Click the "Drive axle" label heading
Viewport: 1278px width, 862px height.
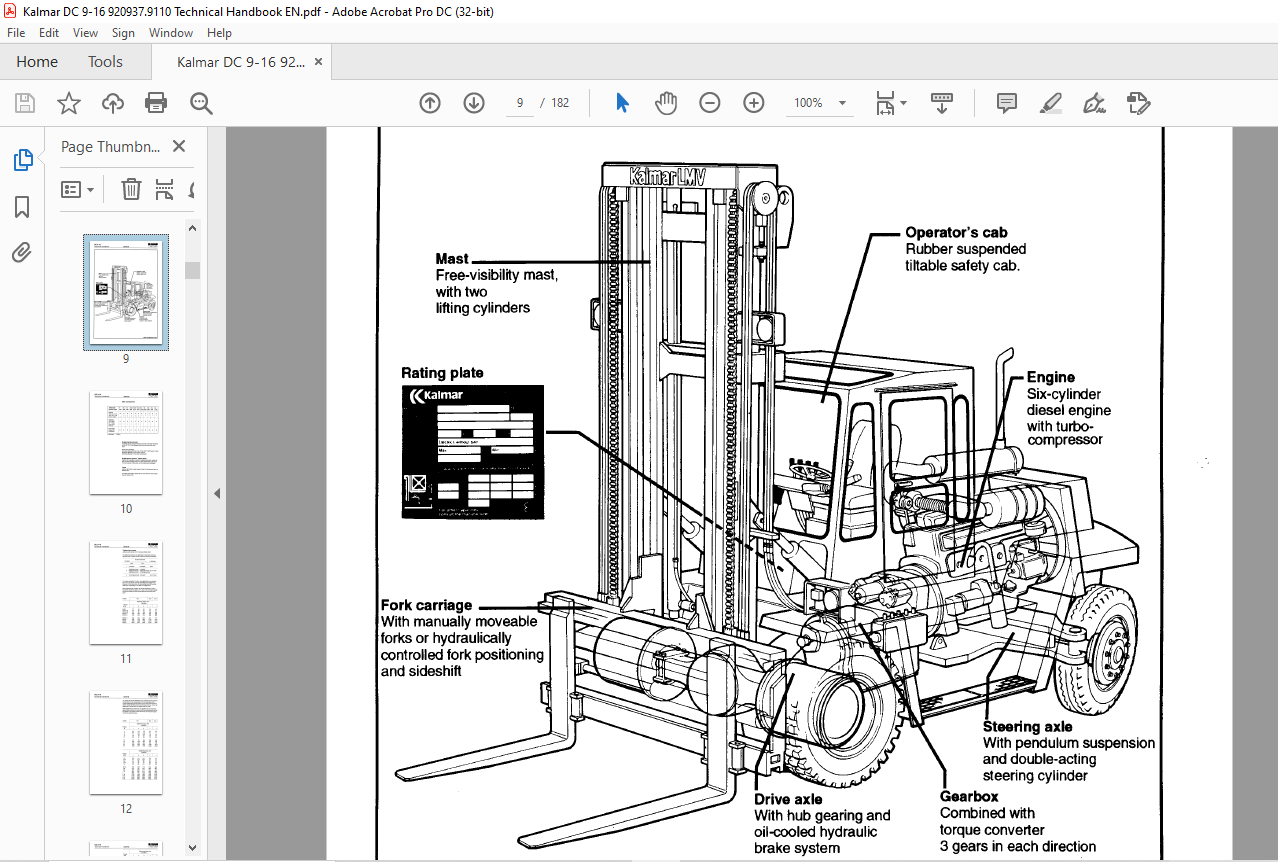pos(789,800)
